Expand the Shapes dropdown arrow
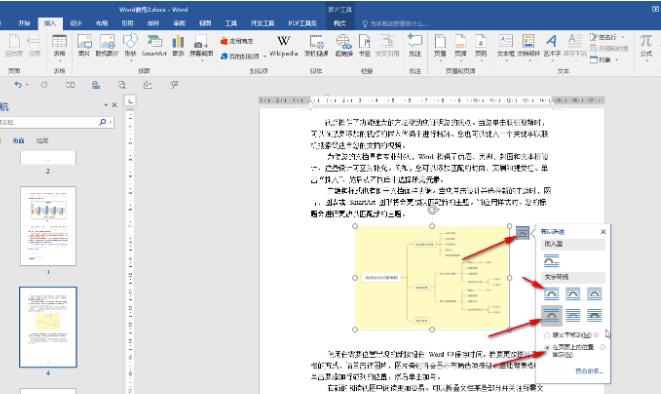The image size is (661, 394). point(130,60)
